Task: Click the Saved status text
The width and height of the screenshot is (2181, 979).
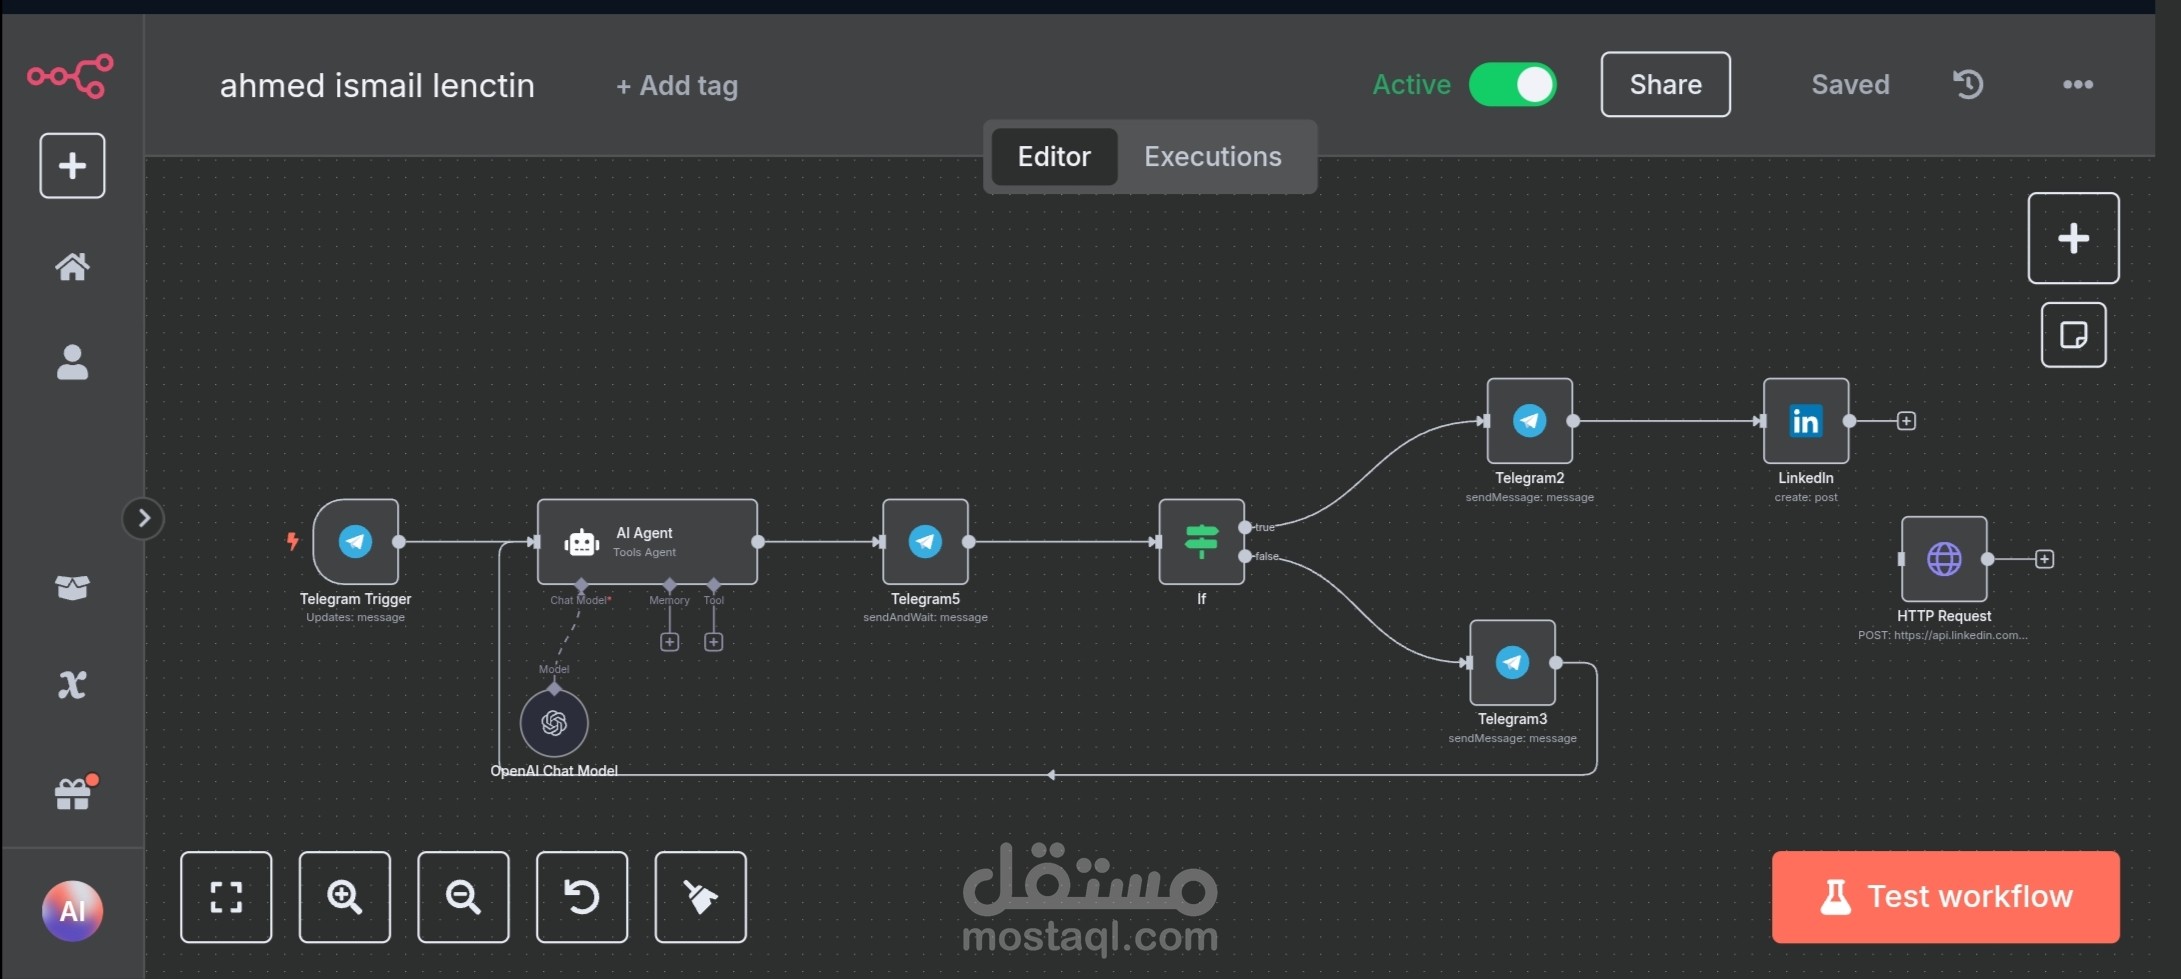Action: coord(1850,85)
